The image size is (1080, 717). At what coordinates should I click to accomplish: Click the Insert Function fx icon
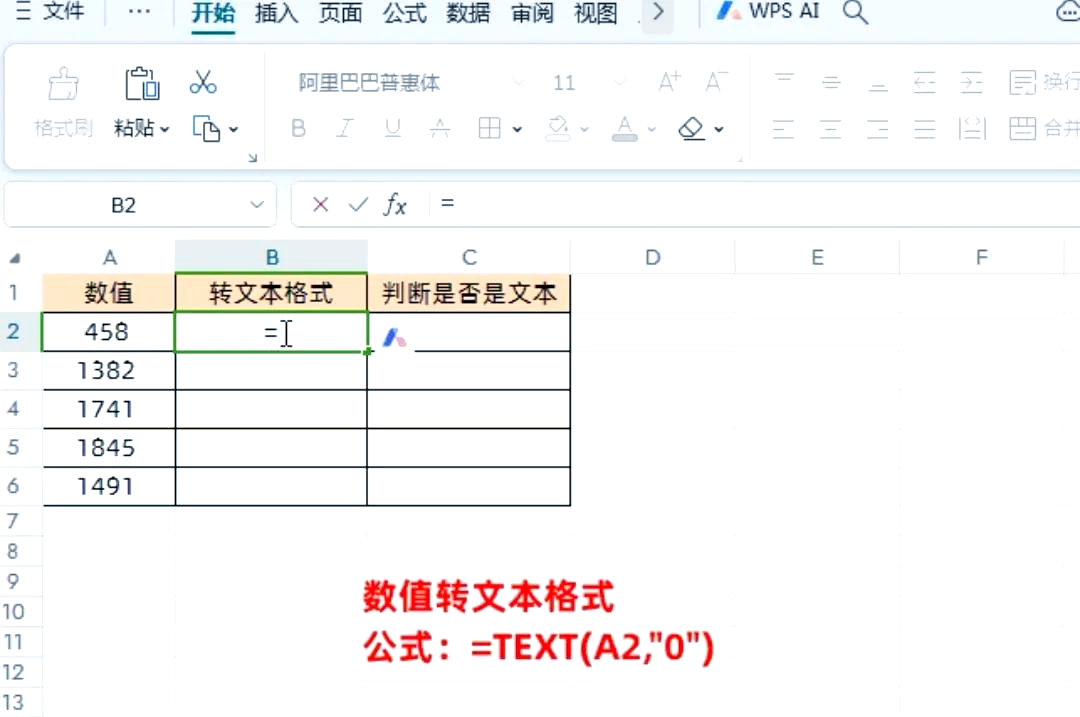(x=395, y=205)
